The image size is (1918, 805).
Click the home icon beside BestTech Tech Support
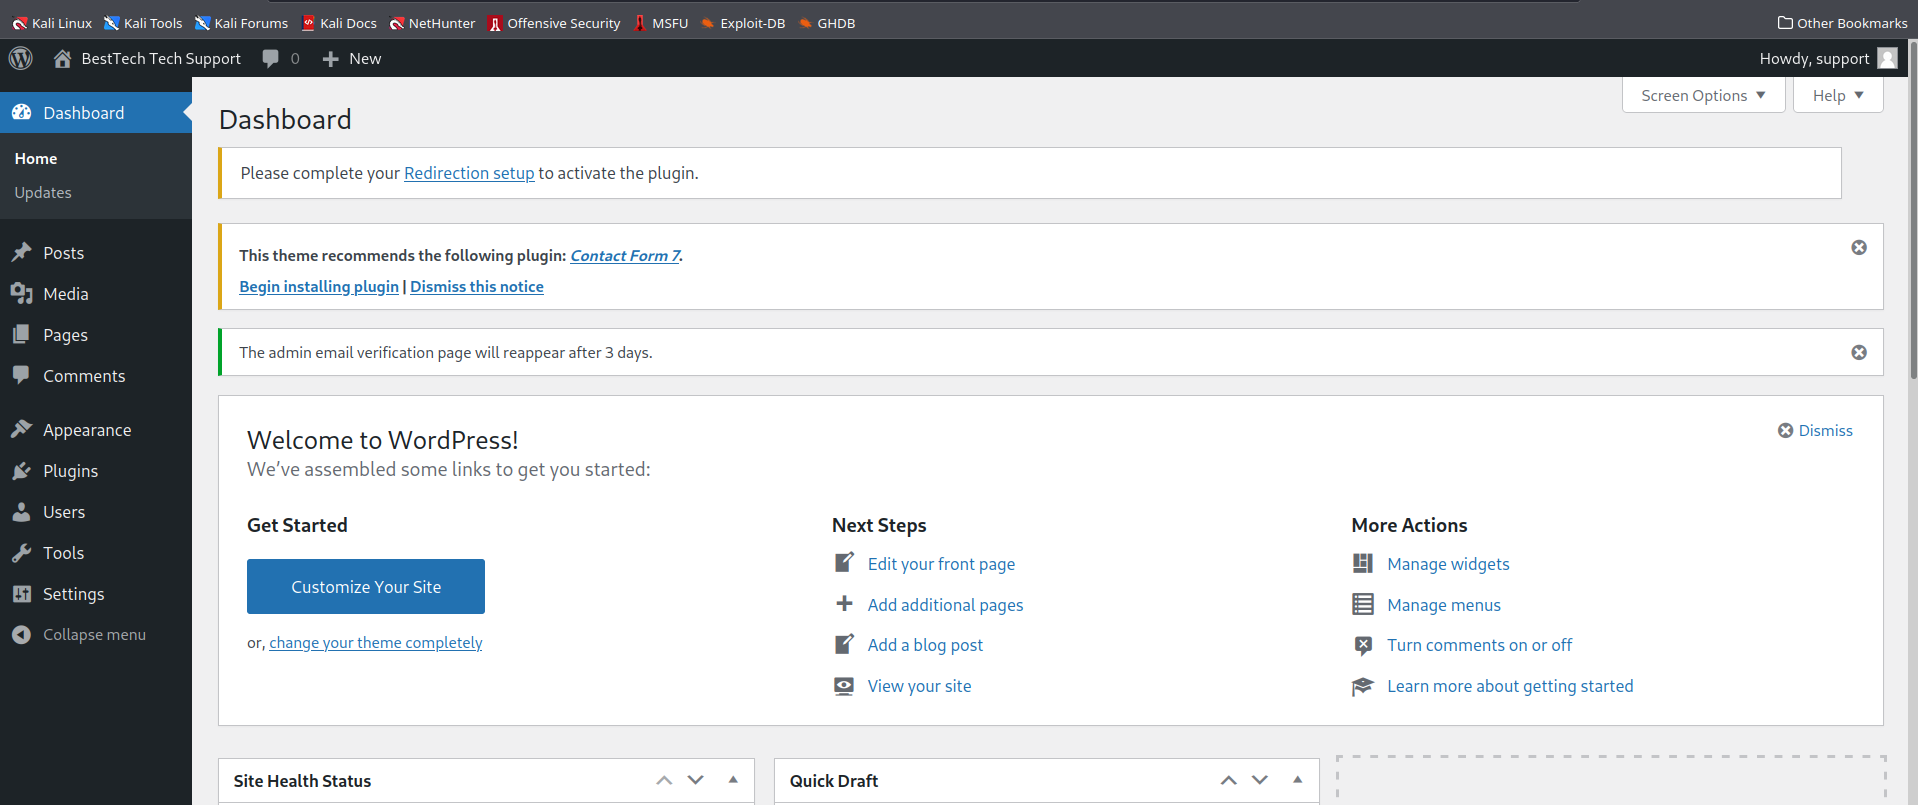[62, 58]
